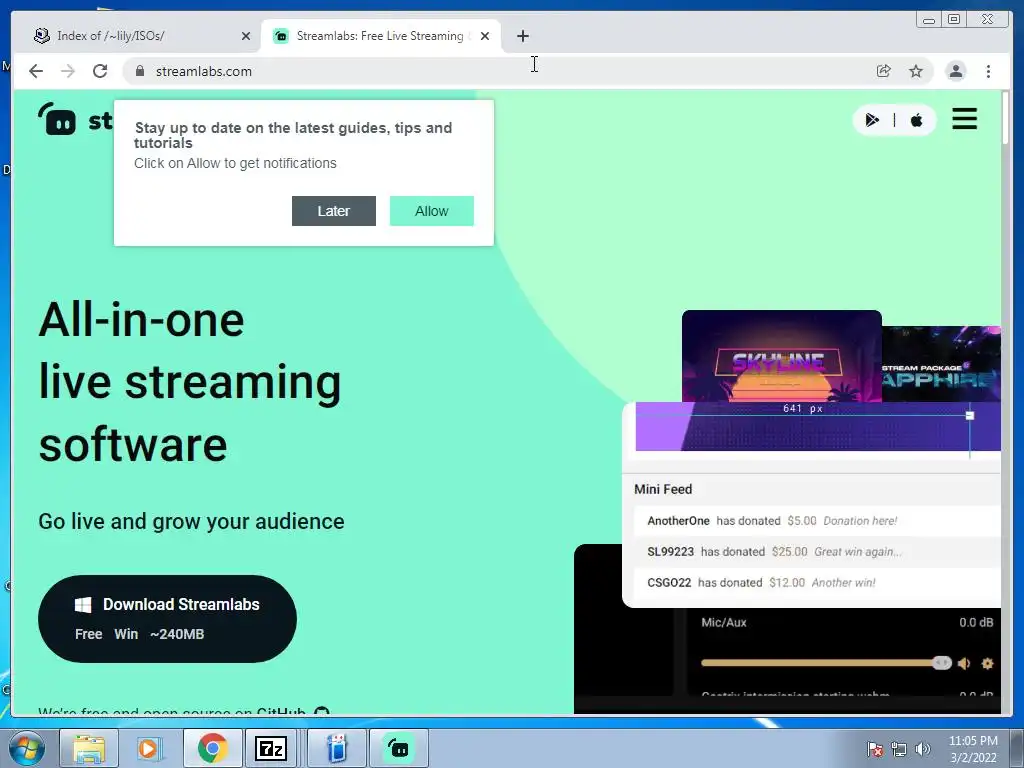1024x768 pixels.
Task: Open the Apple App Store icon link
Action: [916, 120]
